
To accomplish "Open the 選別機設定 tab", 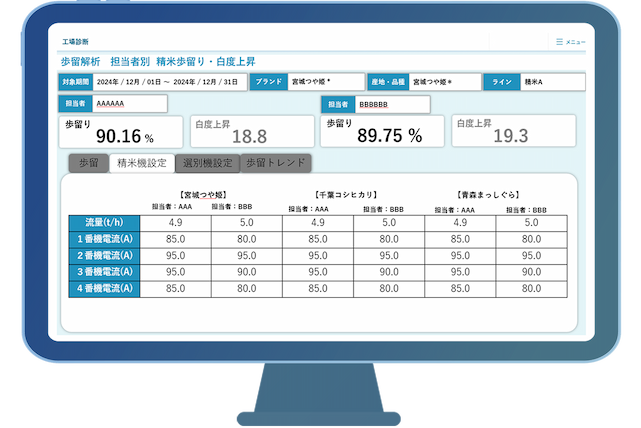I will pyautogui.click(x=208, y=163).
